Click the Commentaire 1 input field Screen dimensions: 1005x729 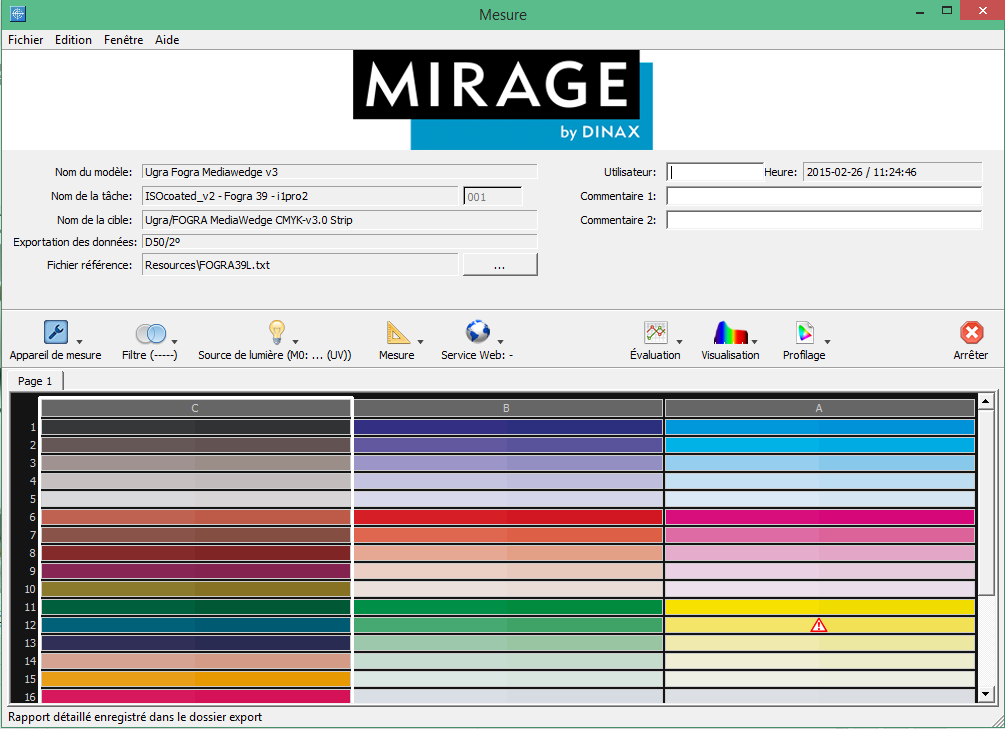coord(824,196)
